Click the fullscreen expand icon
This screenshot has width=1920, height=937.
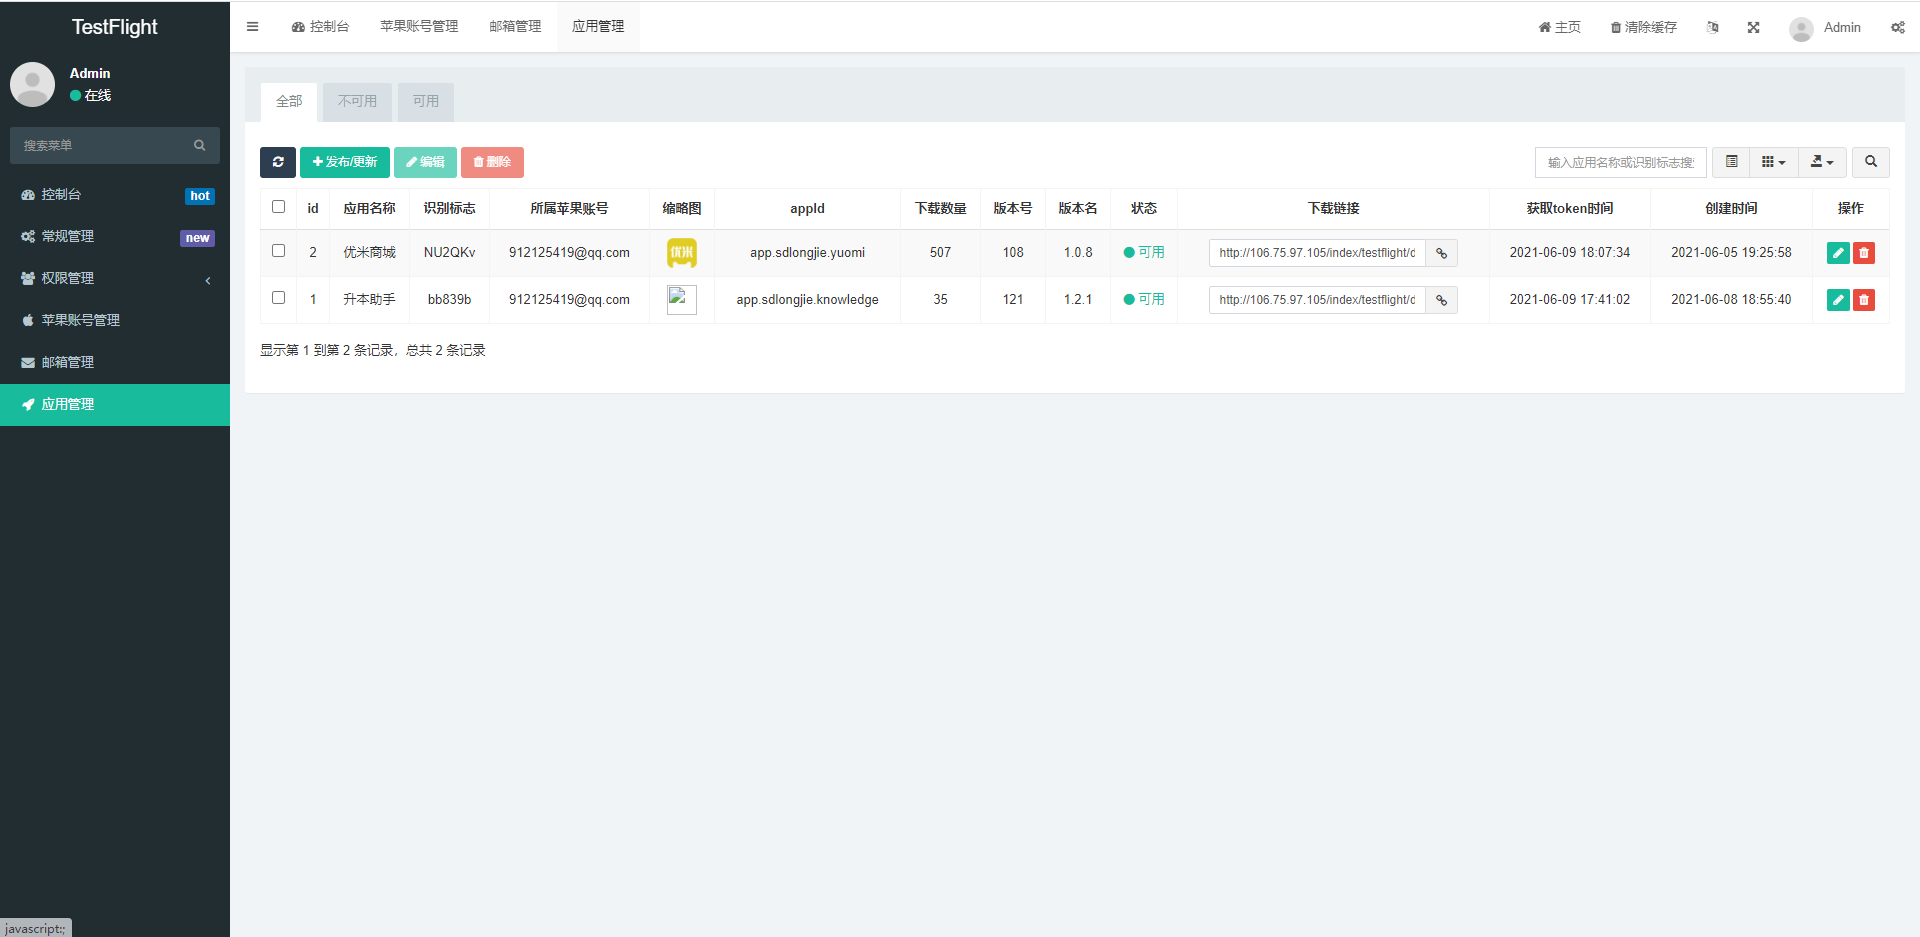pyautogui.click(x=1753, y=27)
